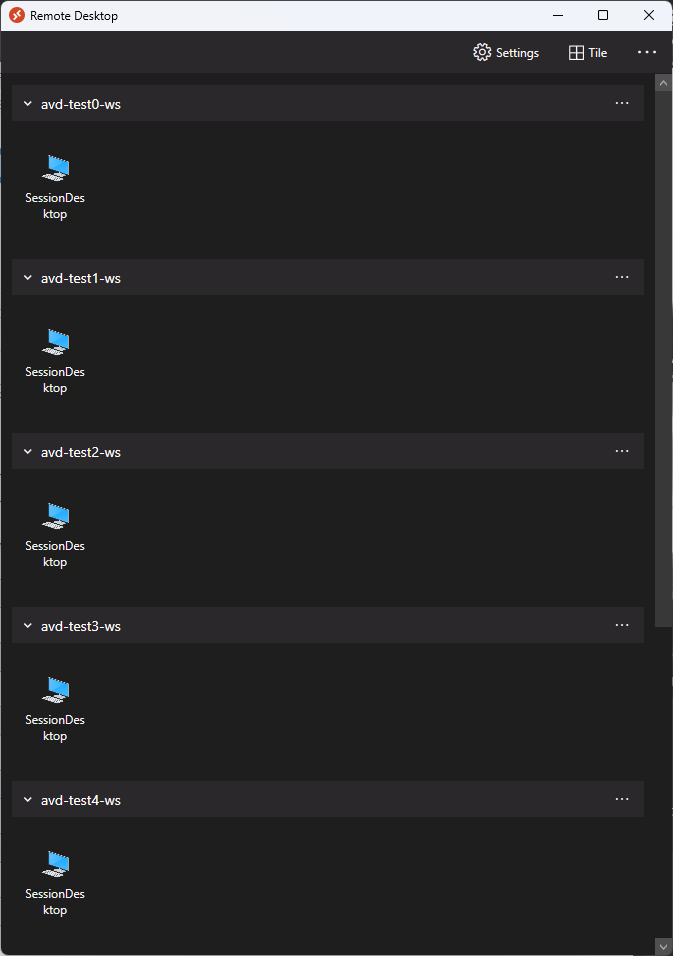
Task: Open the avd-test4-ws ellipsis menu
Action: click(x=622, y=799)
